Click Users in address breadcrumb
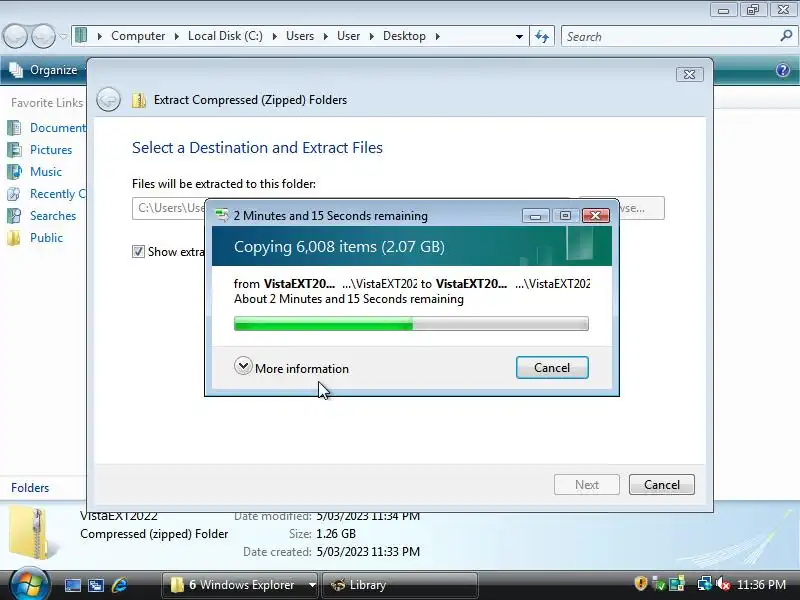 pos(300,36)
